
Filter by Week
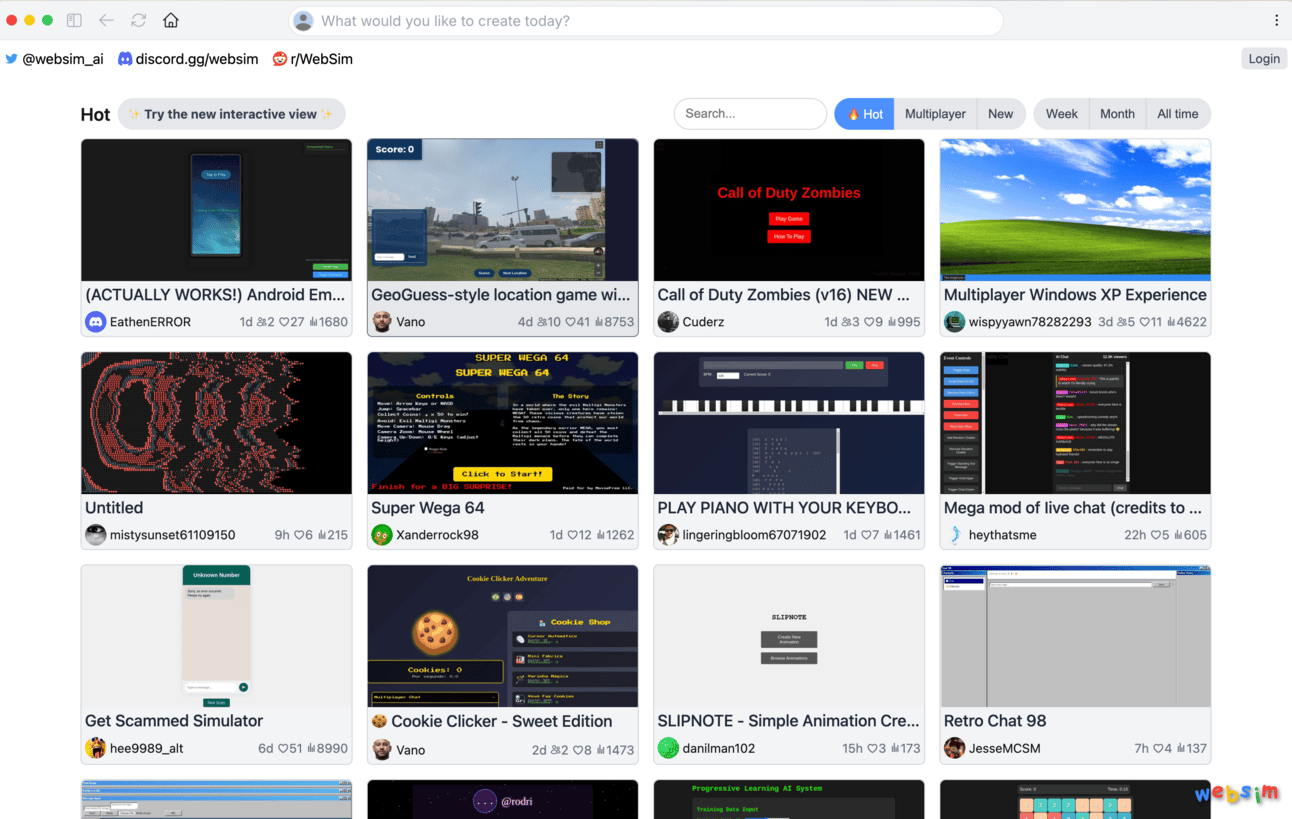click(x=1061, y=114)
